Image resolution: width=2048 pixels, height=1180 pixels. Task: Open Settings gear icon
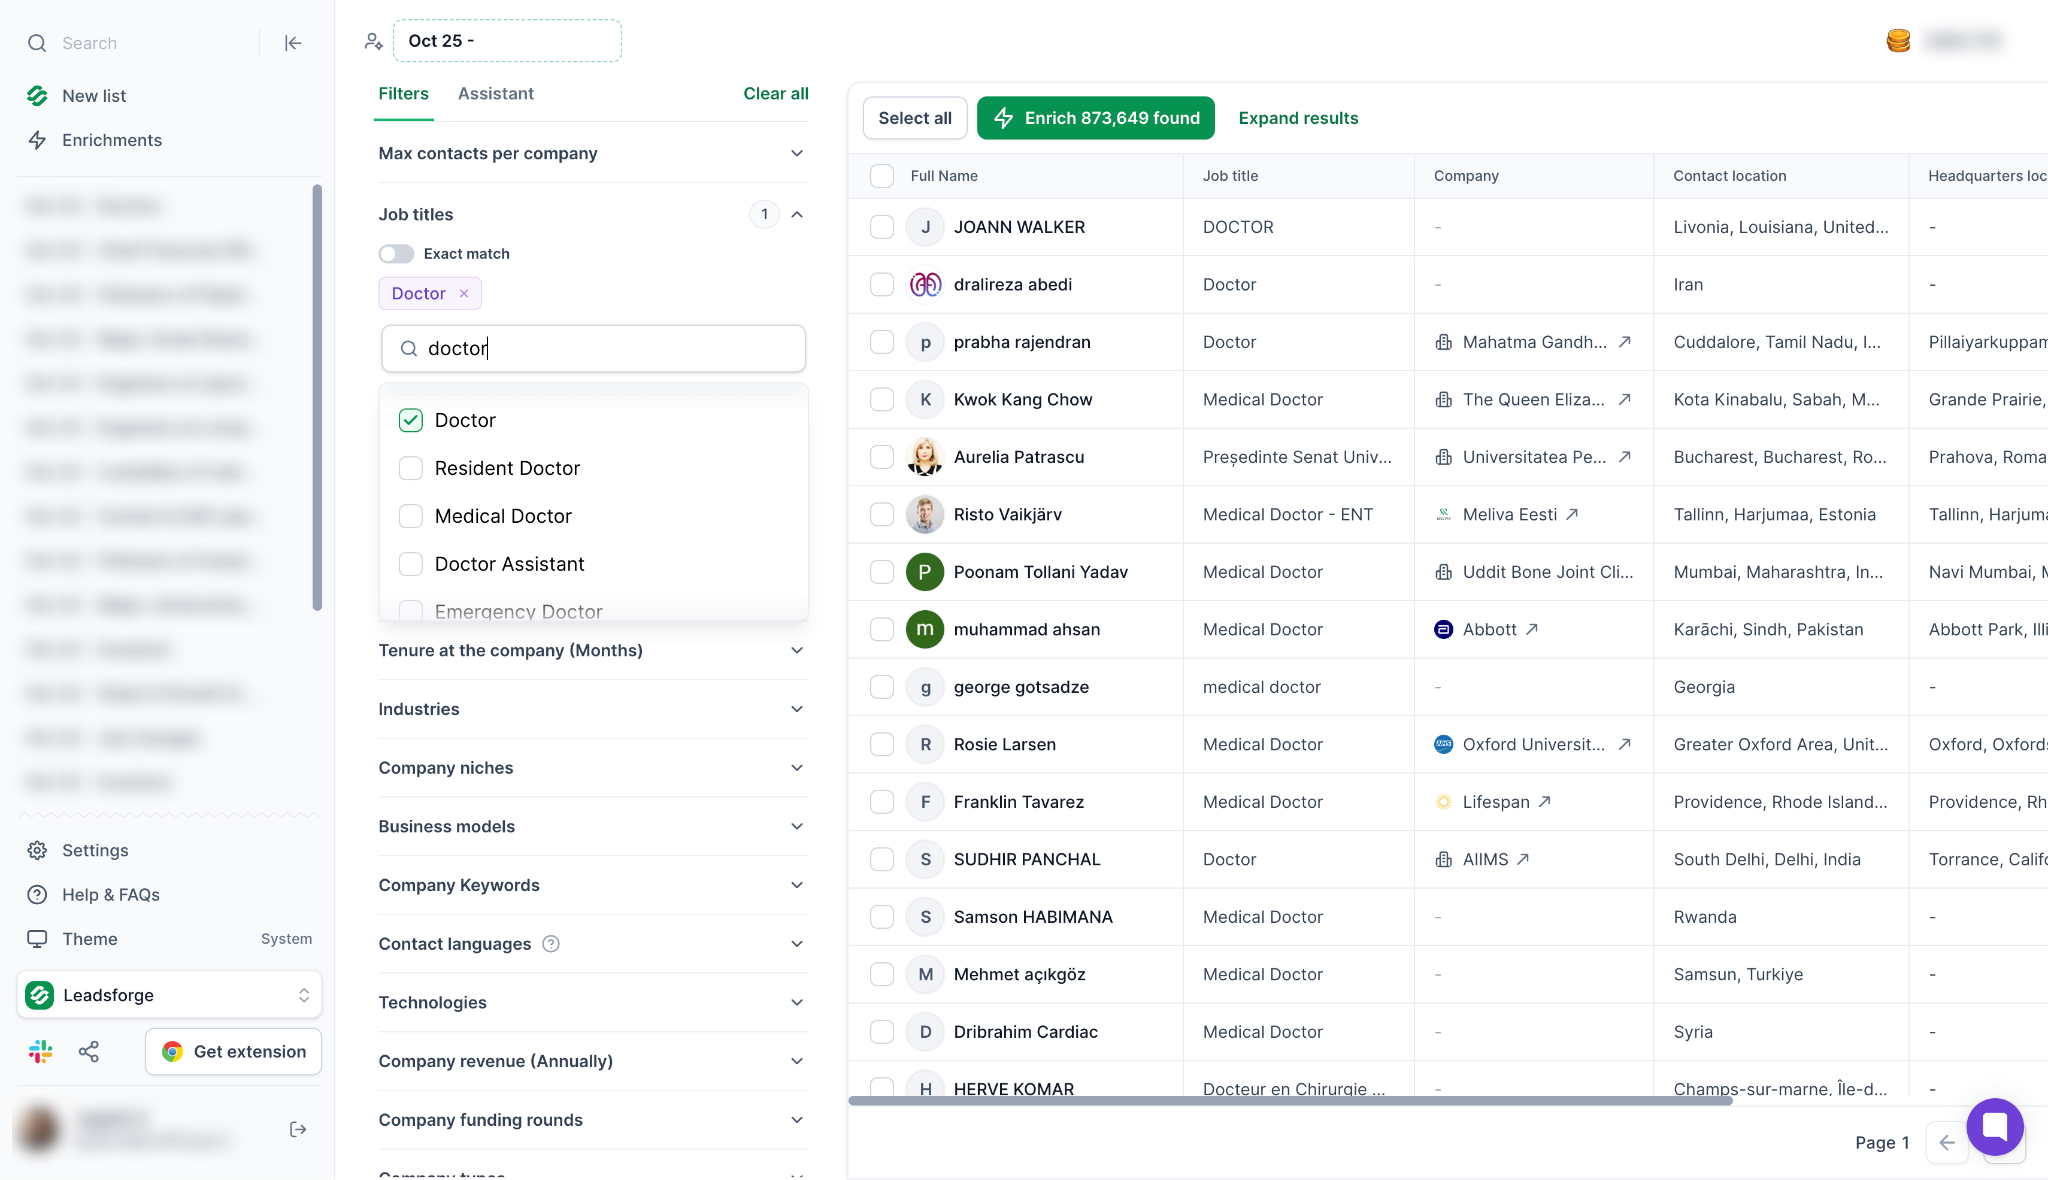[x=37, y=850]
